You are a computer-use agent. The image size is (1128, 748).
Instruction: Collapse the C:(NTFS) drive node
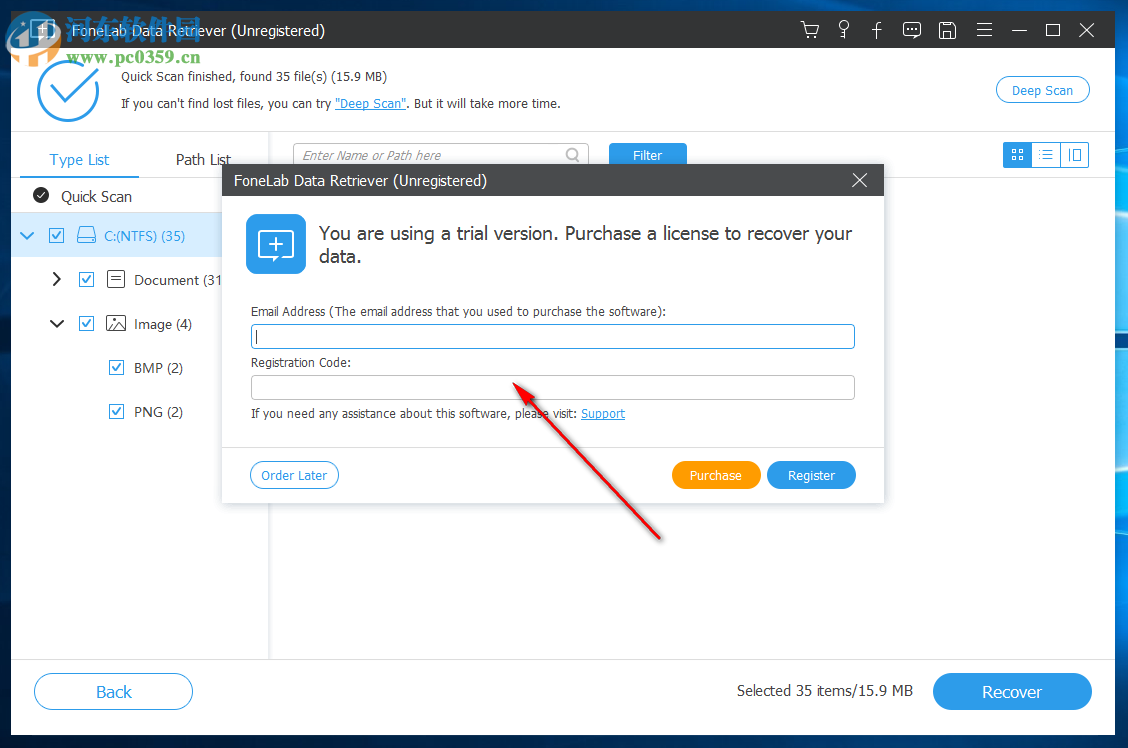click(27, 235)
